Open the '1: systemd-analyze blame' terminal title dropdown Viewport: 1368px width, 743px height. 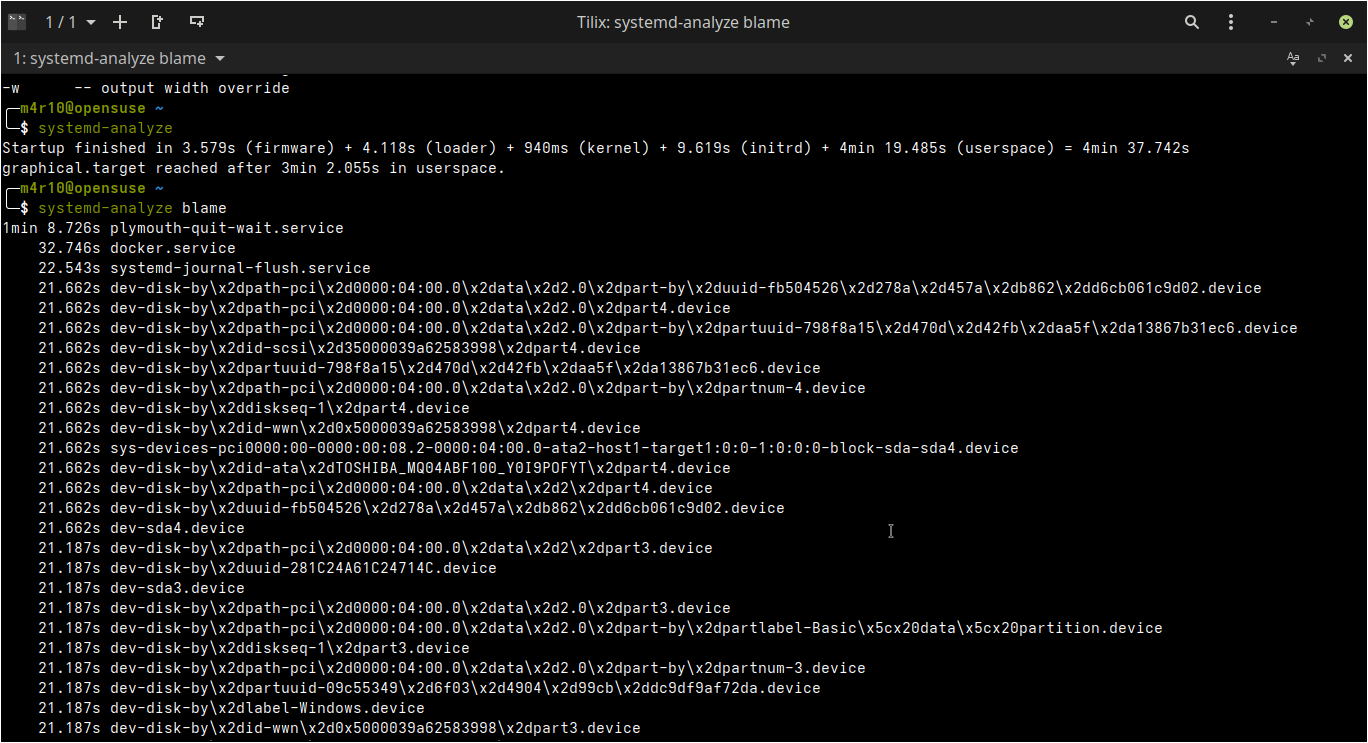(x=119, y=58)
